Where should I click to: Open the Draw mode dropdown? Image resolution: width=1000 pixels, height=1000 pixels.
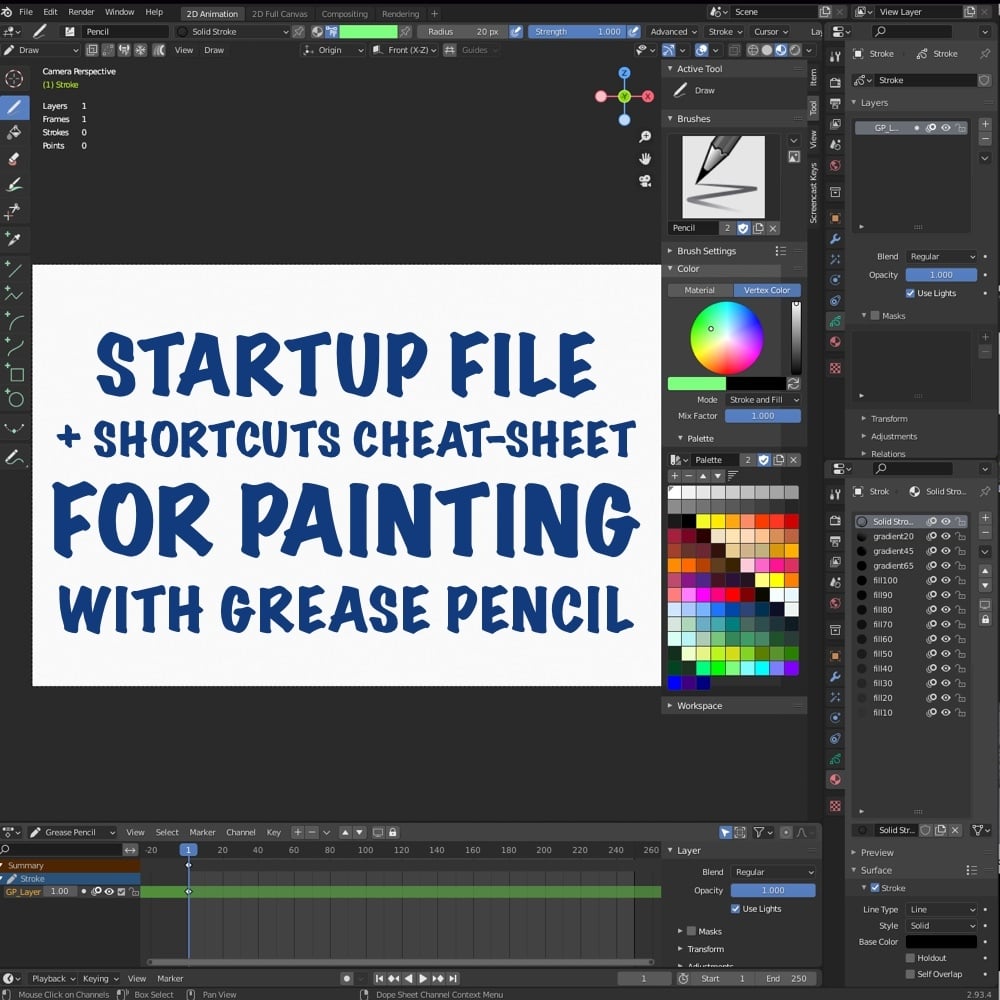pyautogui.click(x=41, y=50)
